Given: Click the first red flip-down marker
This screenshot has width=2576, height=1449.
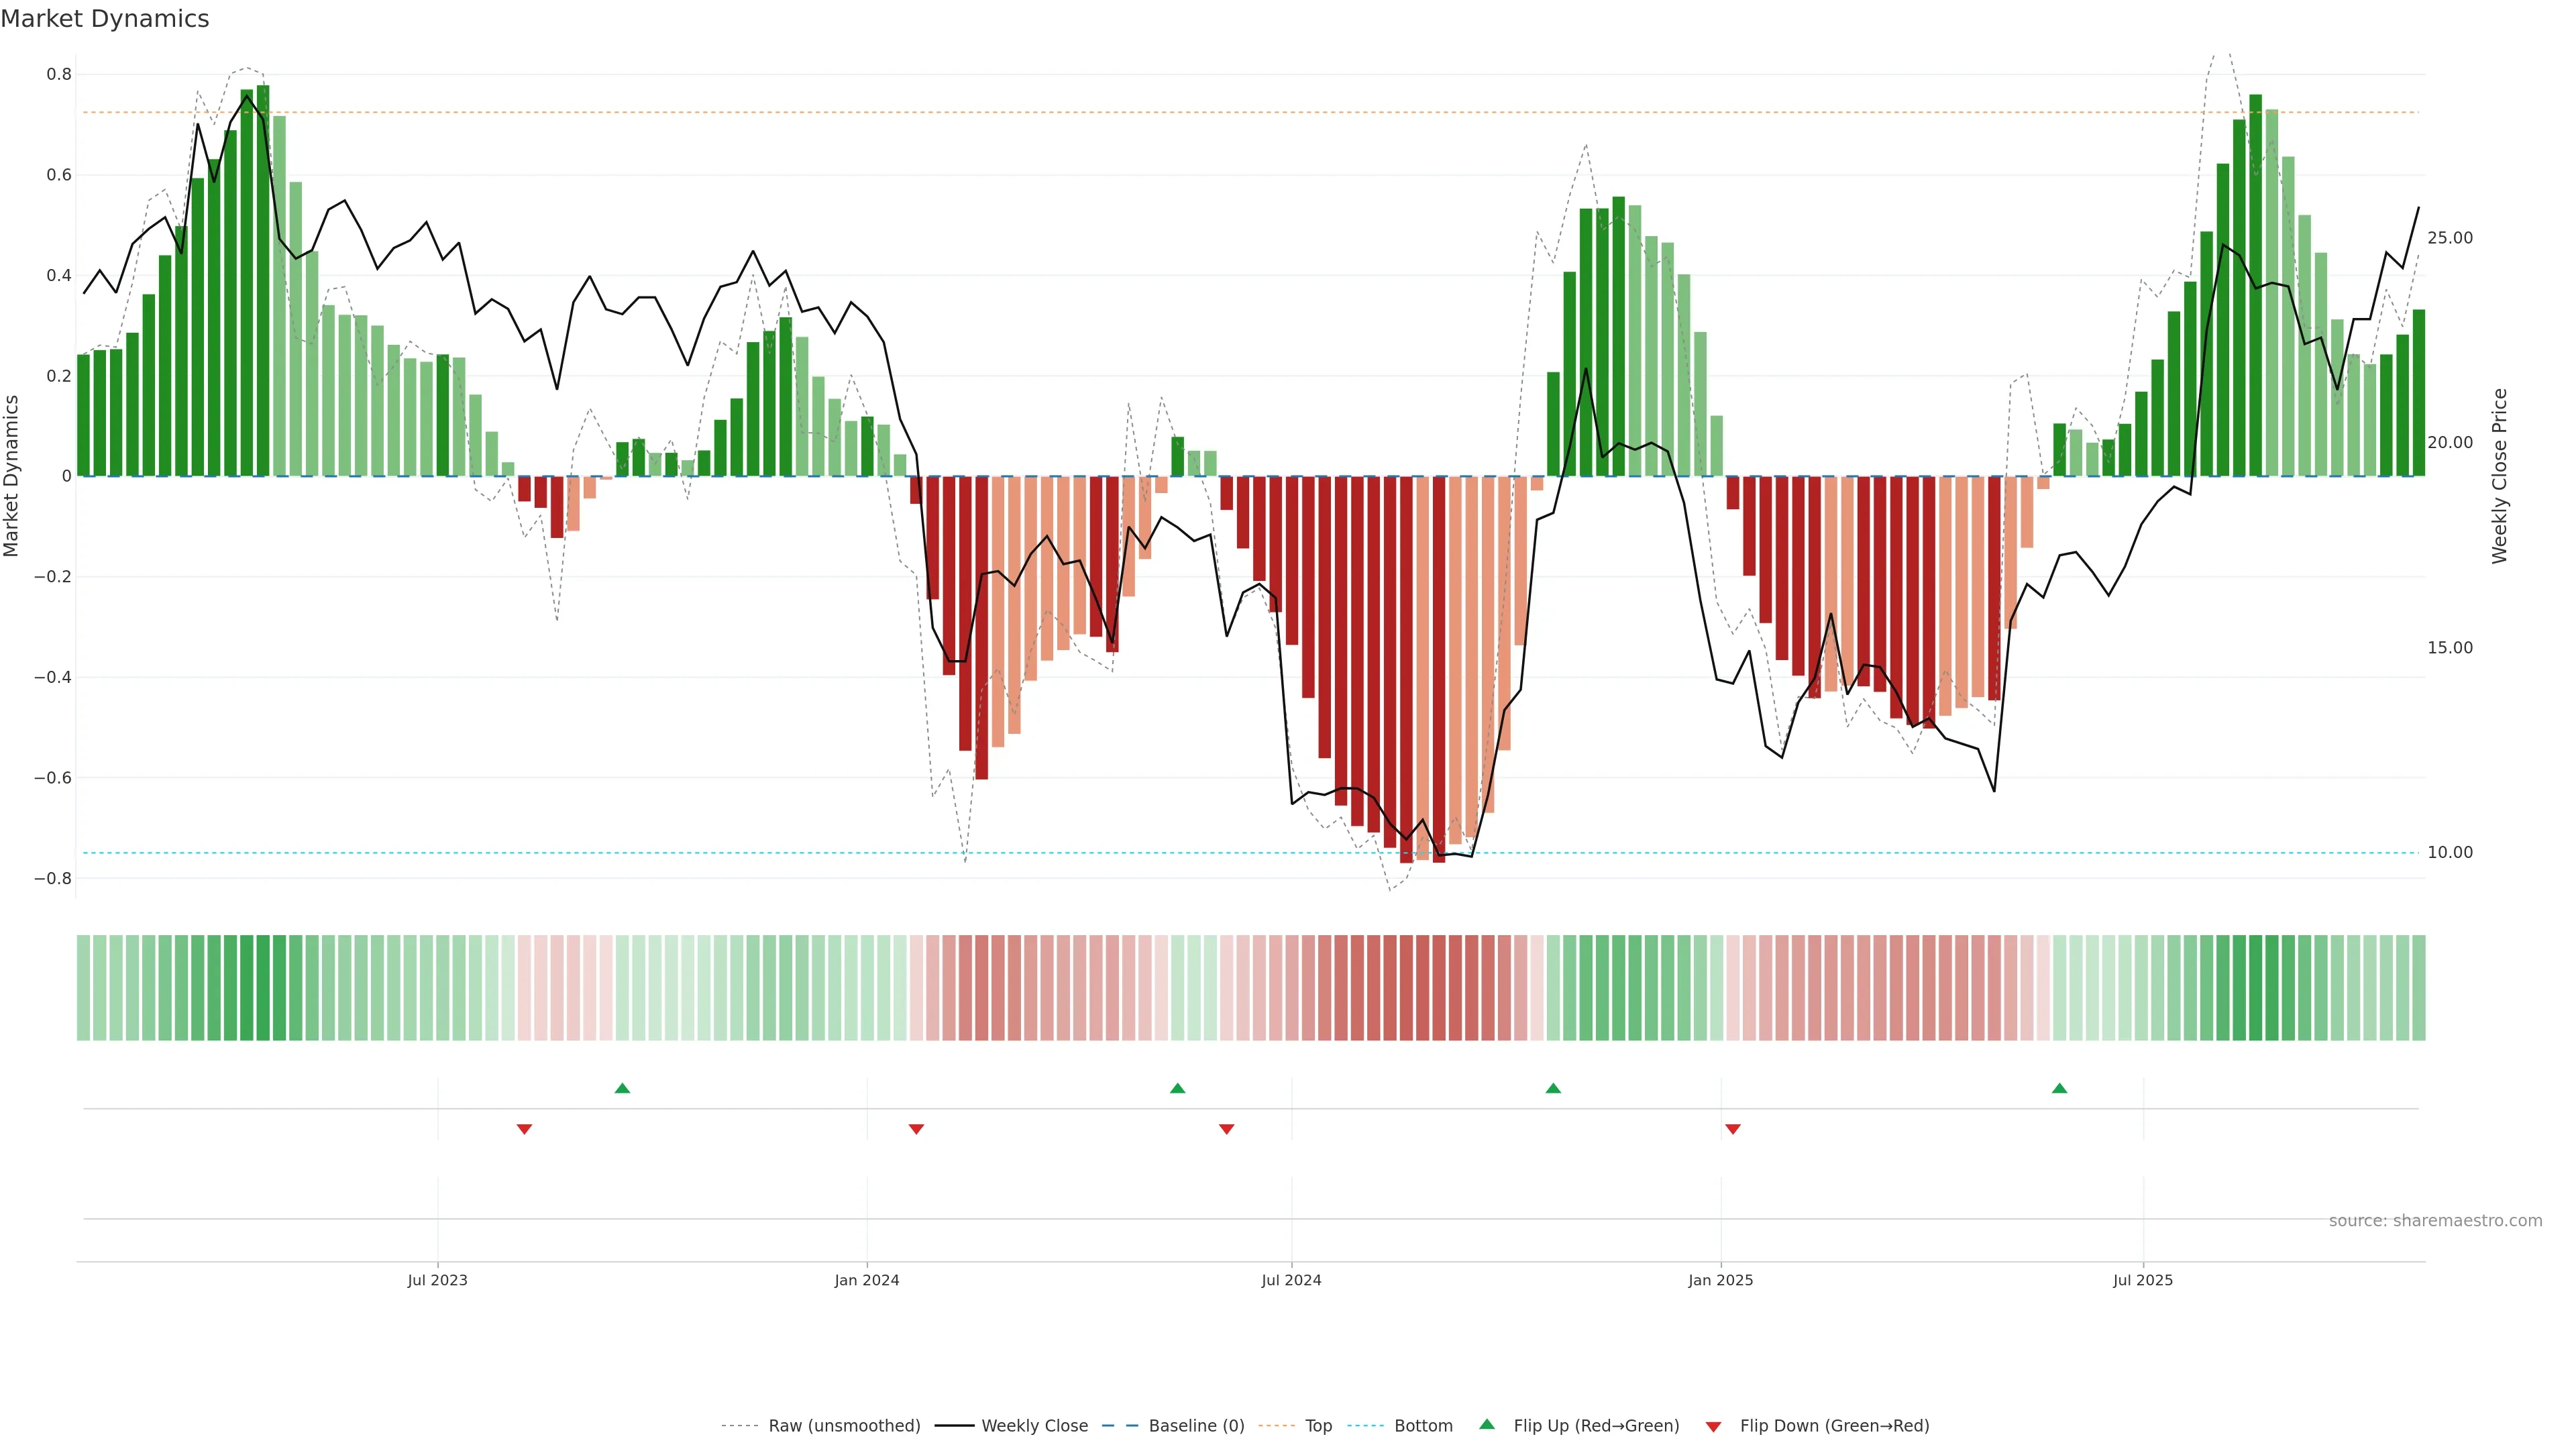Looking at the screenshot, I should (x=524, y=1129).
